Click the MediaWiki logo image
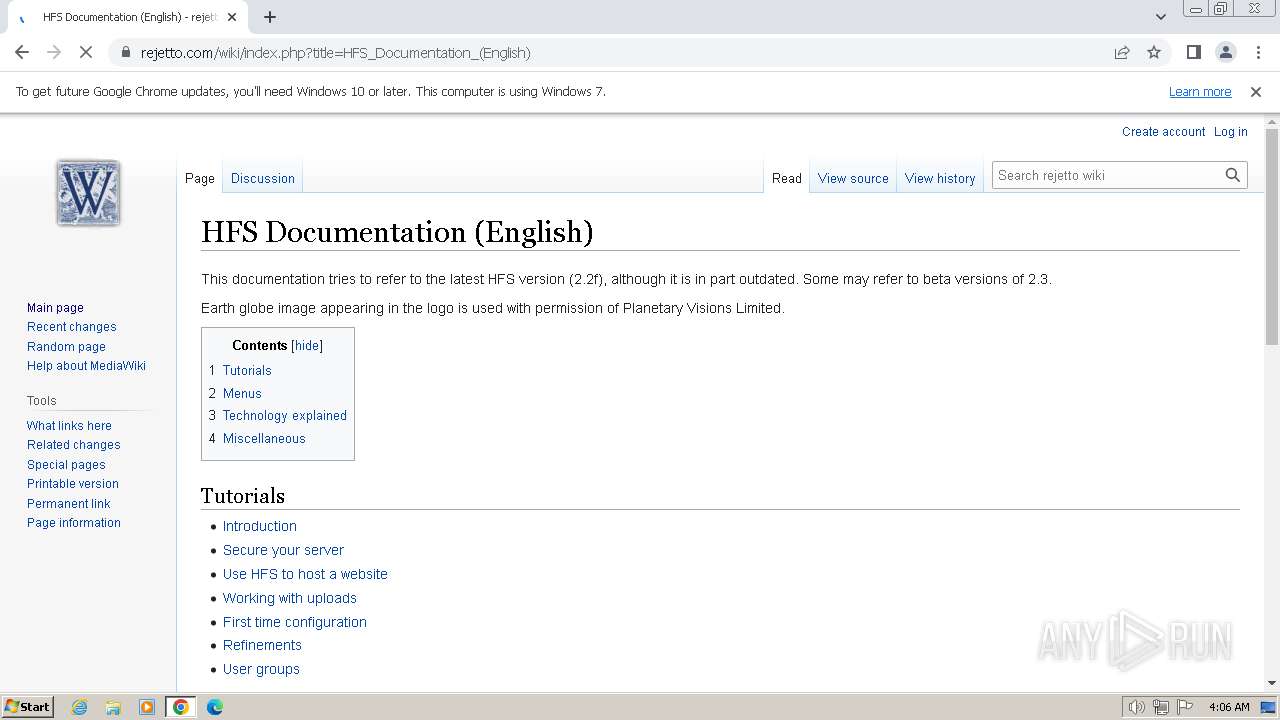 tap(88, 192)
